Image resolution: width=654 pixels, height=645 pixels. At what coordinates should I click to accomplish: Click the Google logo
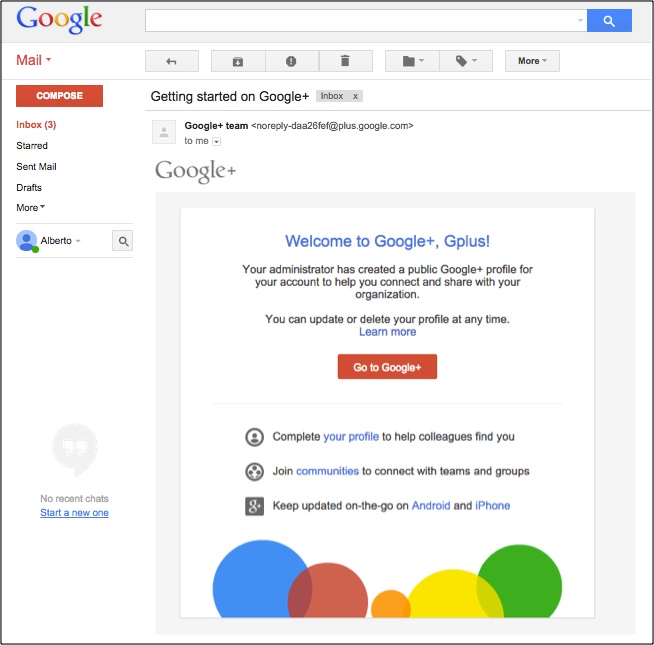click(x=59, y=20)
